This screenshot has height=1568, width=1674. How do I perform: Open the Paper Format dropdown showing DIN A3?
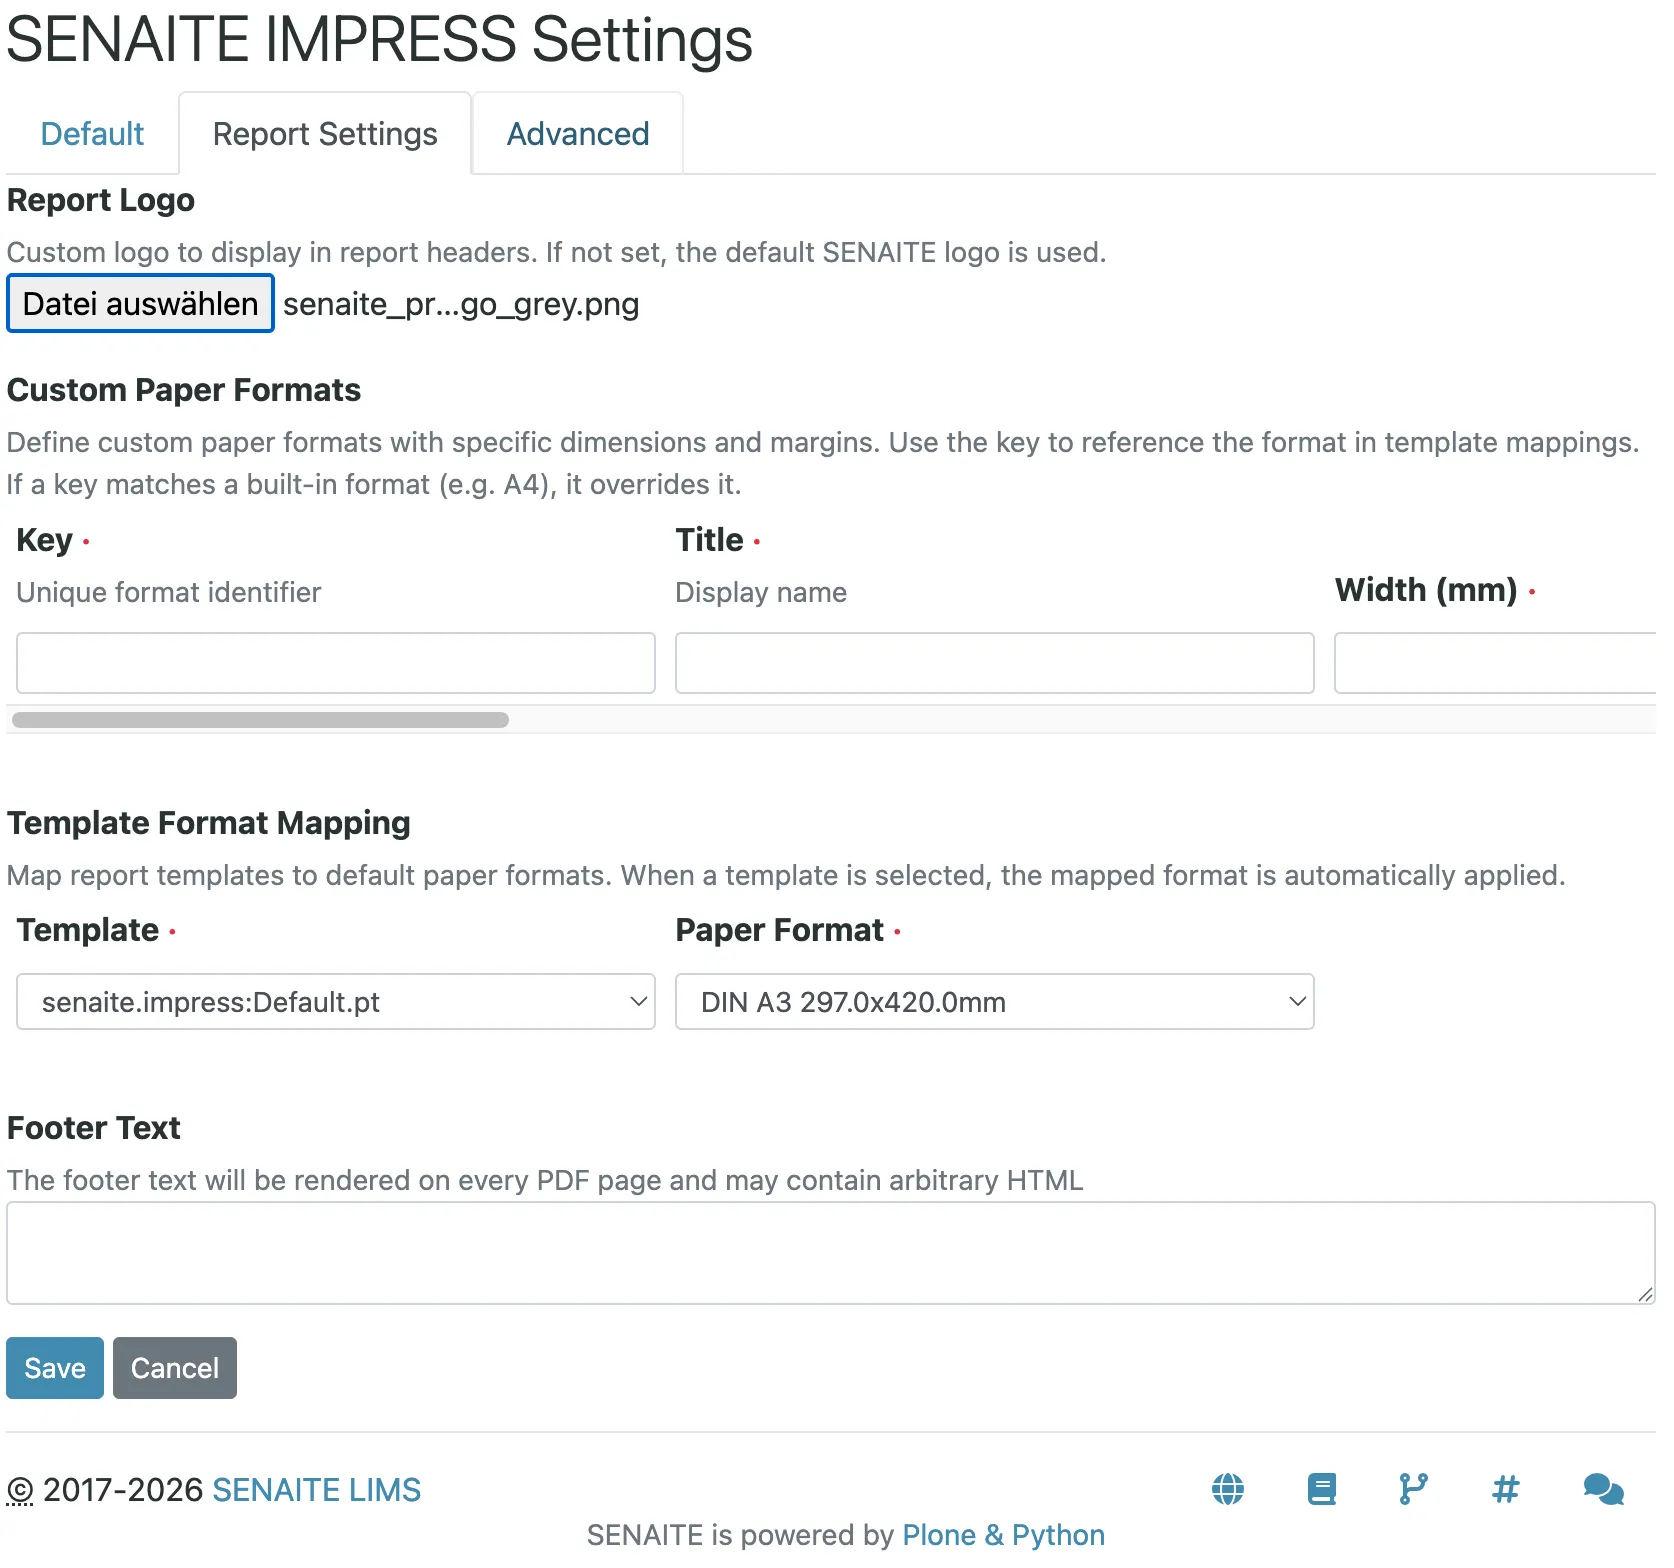point(995,1002)
